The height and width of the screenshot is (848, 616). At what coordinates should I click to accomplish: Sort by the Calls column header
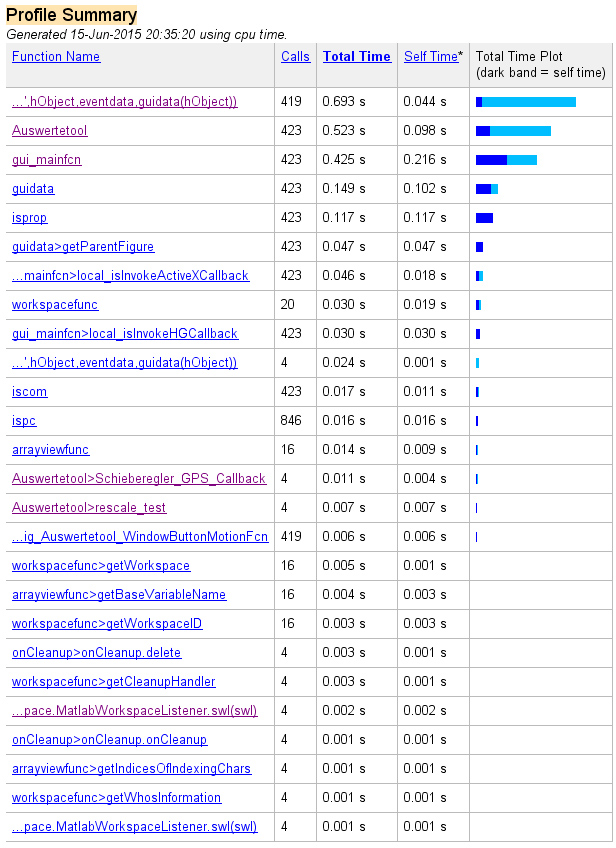pyautogui.click(x=295, y=57)
